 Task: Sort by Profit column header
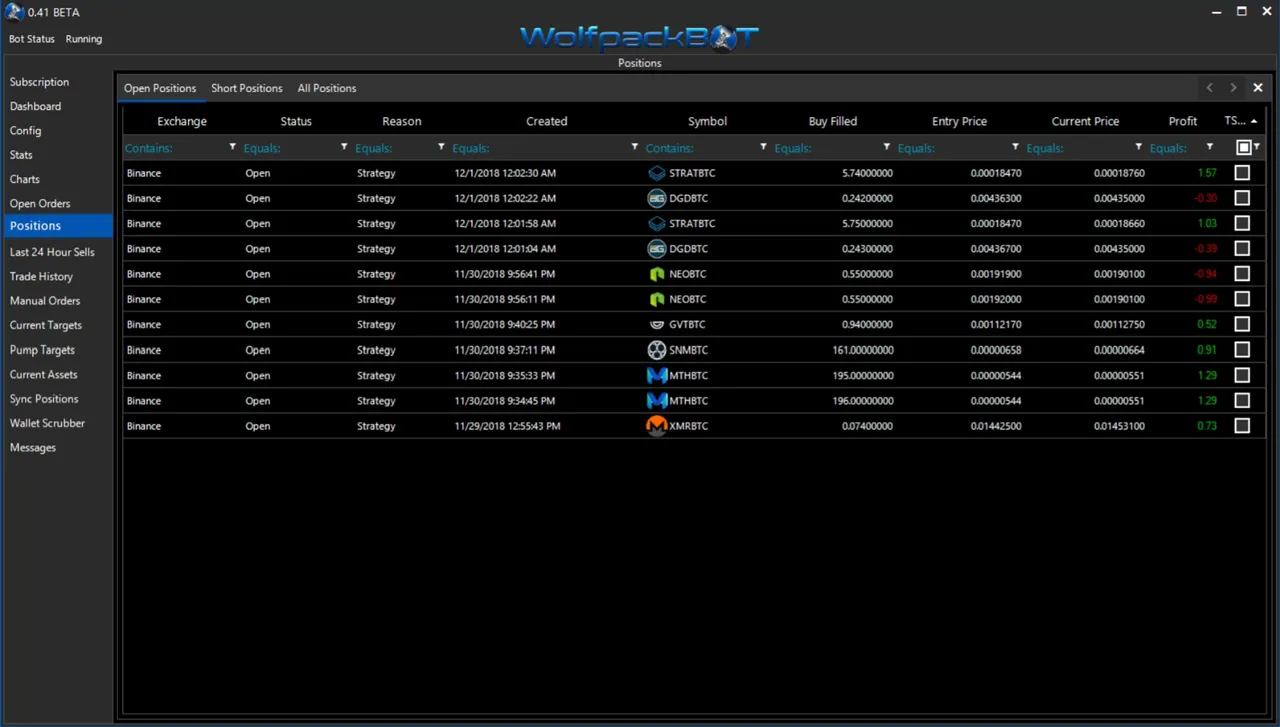point(1183,121)
